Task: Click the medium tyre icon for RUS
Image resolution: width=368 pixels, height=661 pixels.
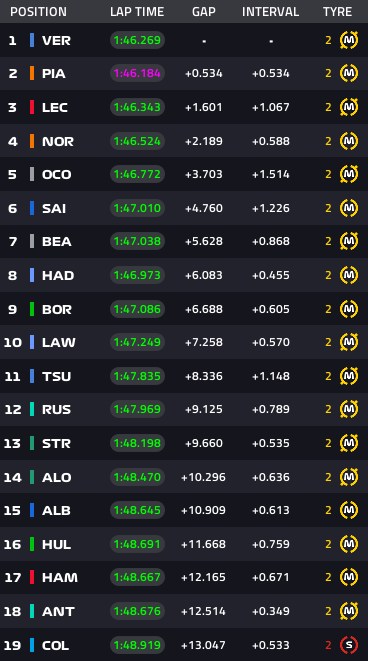Action: coord(349,409)
